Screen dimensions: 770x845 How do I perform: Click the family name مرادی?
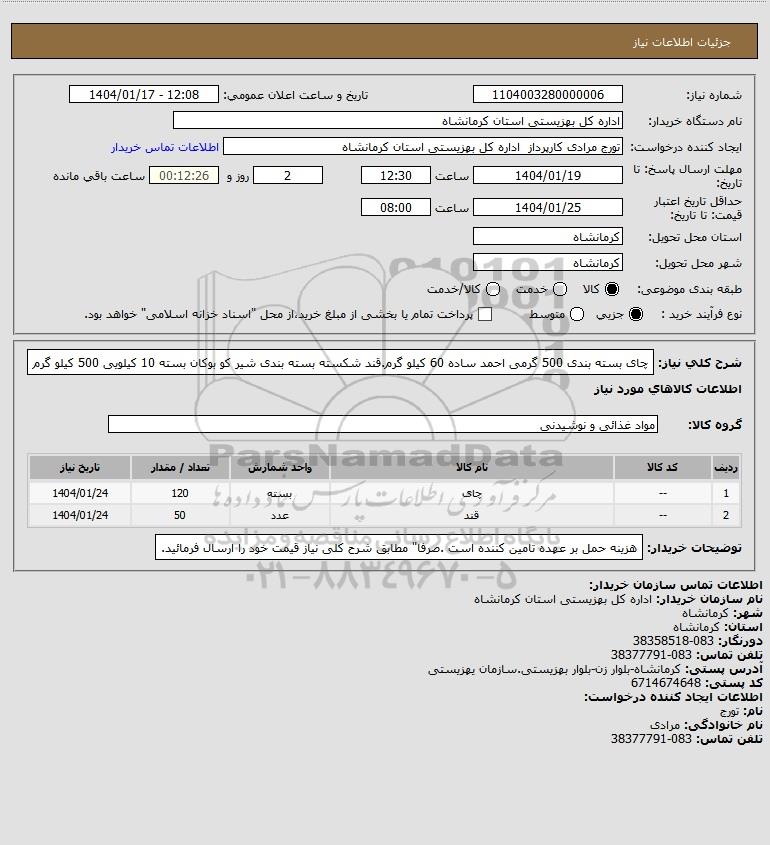pyautogui.click(x=665, y=725)
